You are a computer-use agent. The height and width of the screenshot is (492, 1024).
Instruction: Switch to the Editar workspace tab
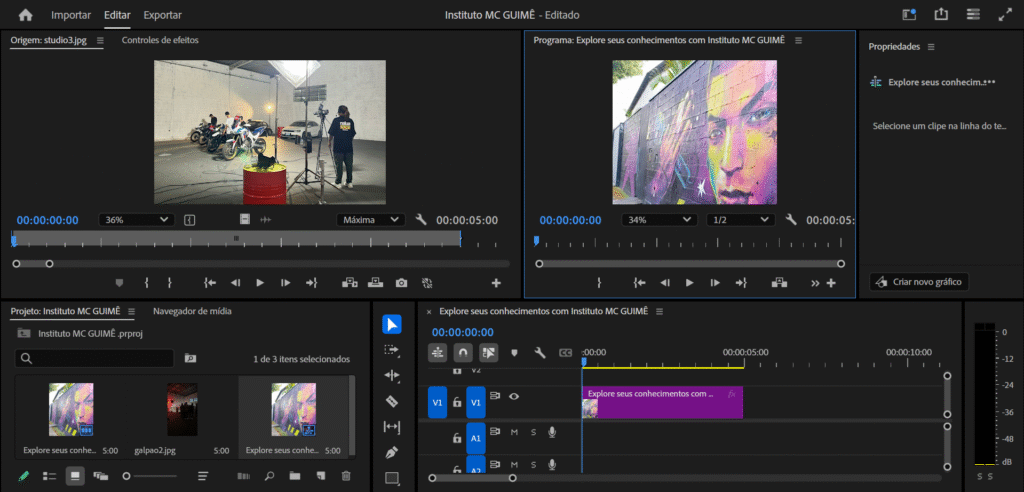(x=118, y=14)
